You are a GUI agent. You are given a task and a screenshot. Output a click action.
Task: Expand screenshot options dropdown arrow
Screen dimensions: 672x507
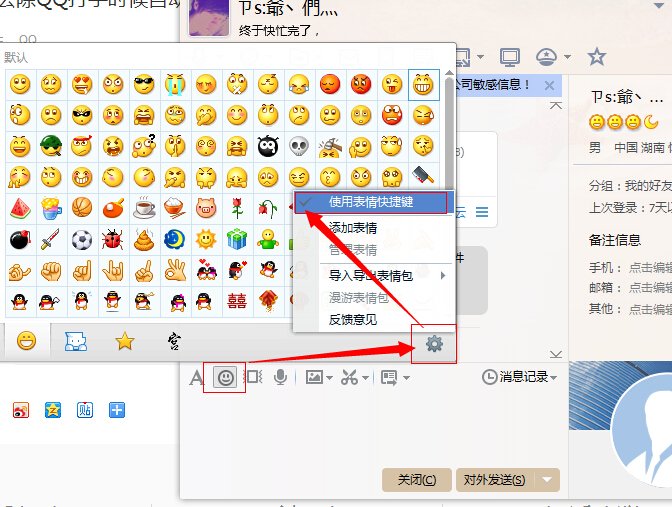365,378
